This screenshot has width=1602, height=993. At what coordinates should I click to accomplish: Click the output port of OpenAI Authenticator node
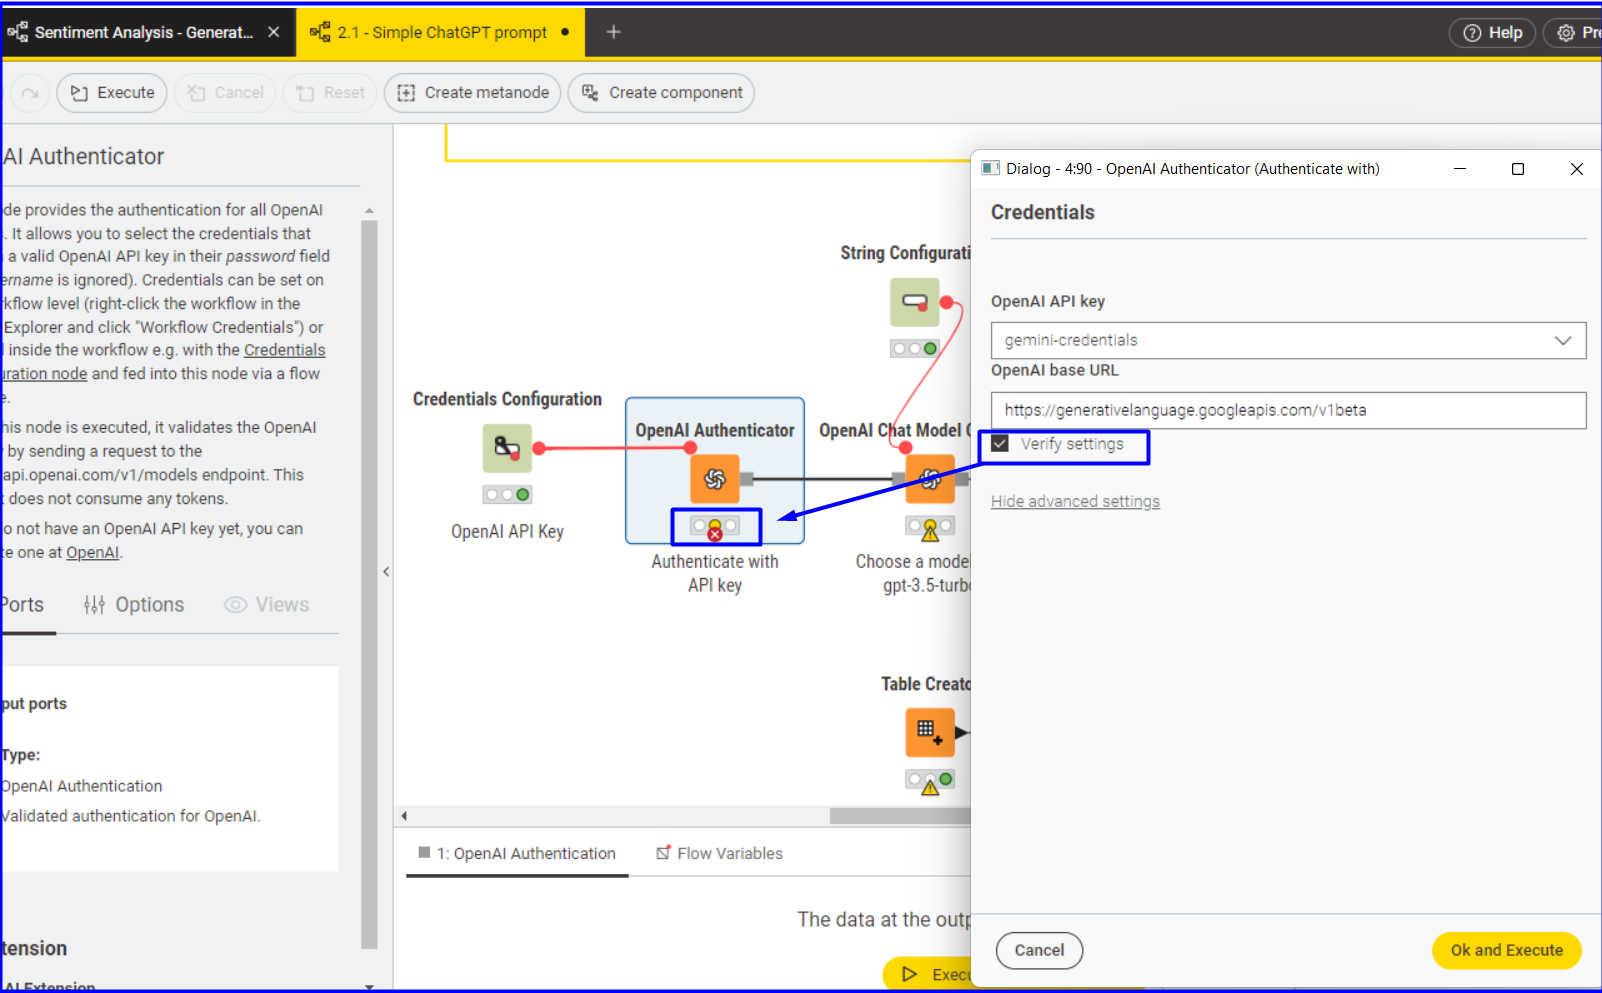[747, 479]
